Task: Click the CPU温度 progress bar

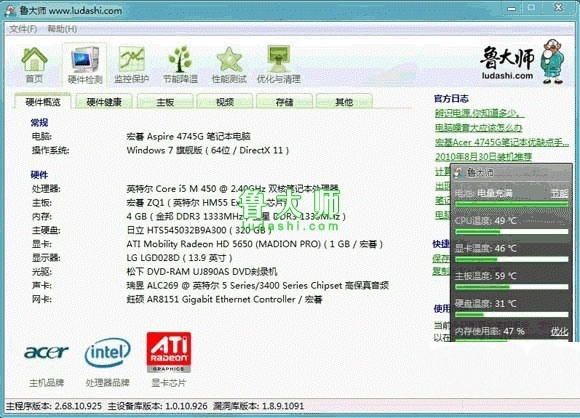Action: (512, 232)
